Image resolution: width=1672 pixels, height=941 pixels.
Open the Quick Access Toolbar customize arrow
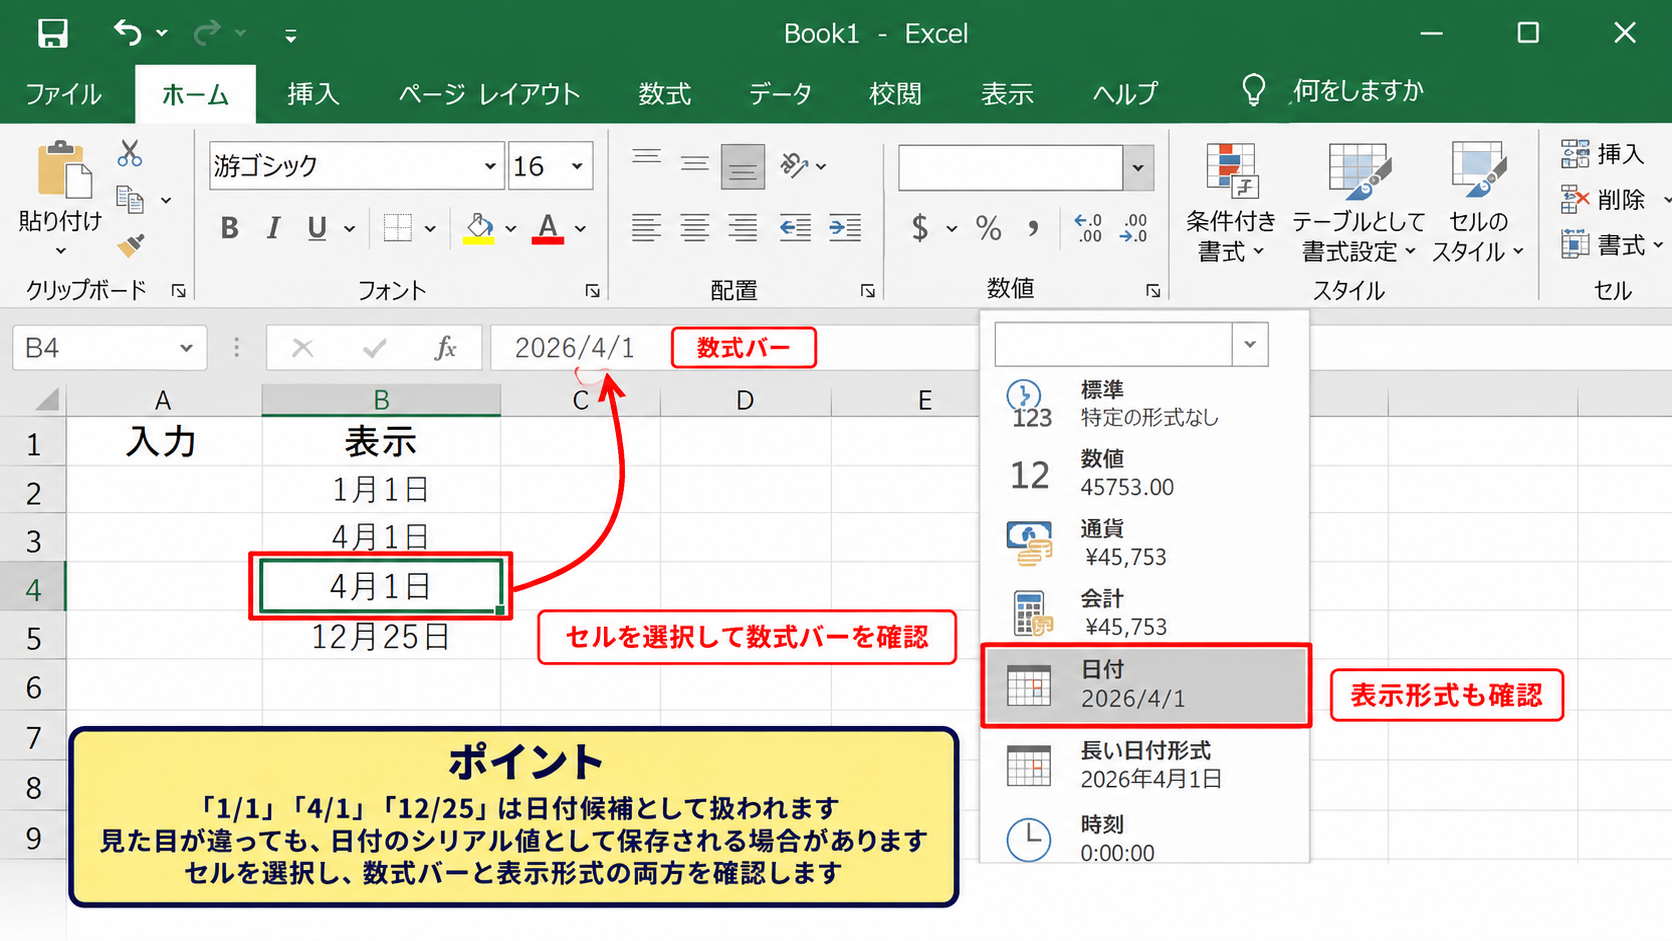click(x=291, y=36)
